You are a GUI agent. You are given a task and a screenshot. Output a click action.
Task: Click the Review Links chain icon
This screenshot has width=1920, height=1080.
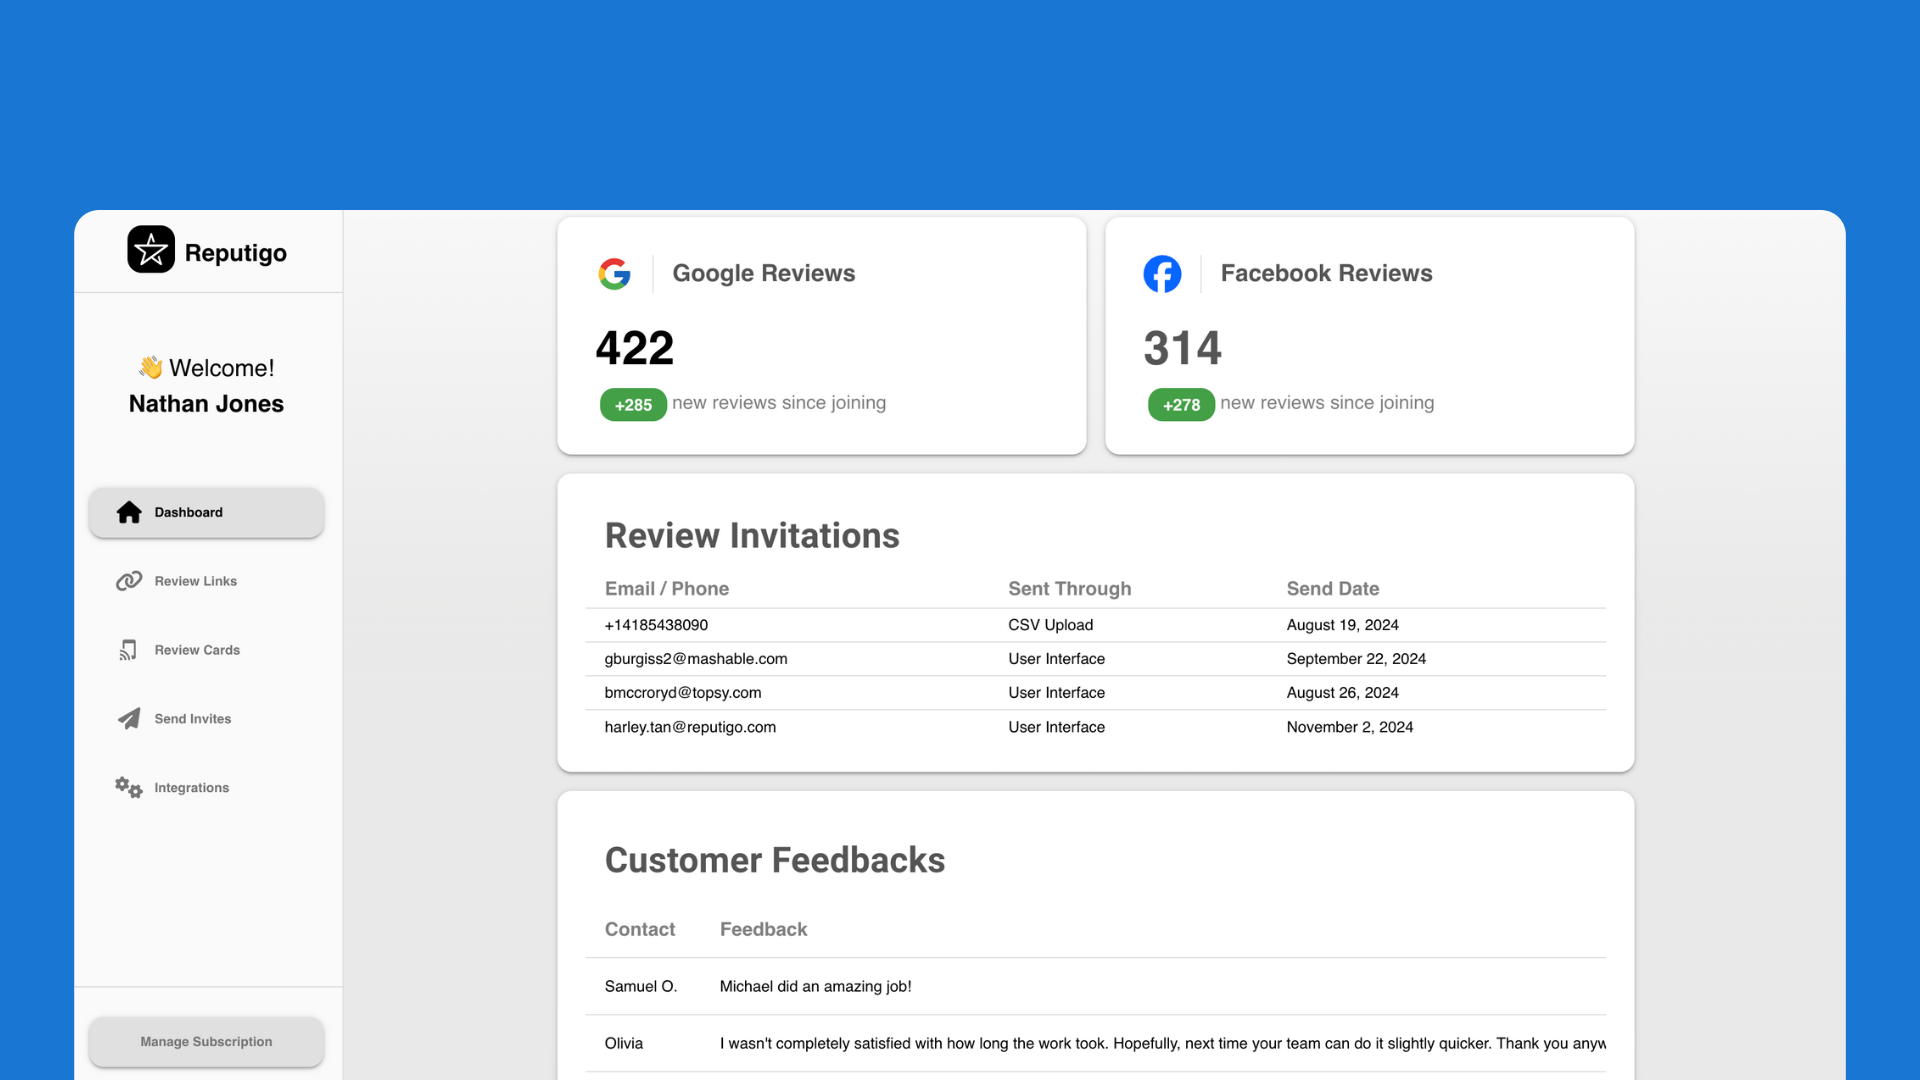(x=129, y=581)
